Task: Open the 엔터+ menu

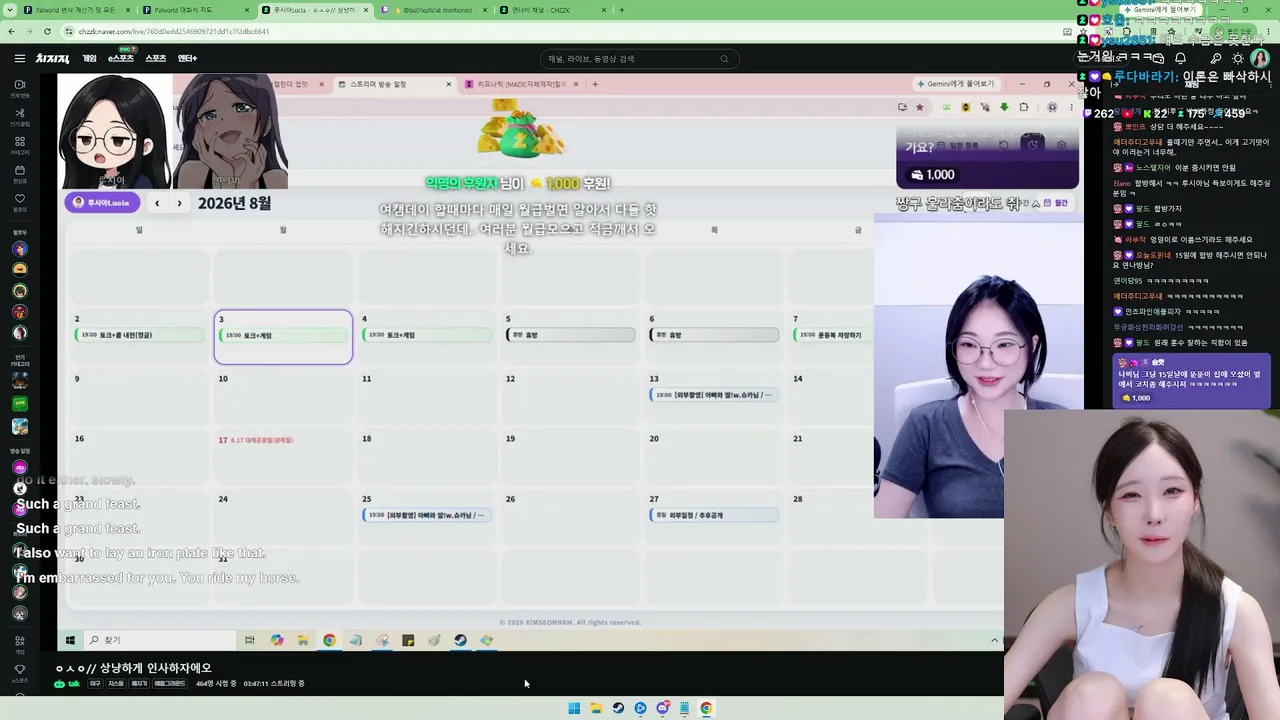Action: (187, 59)
